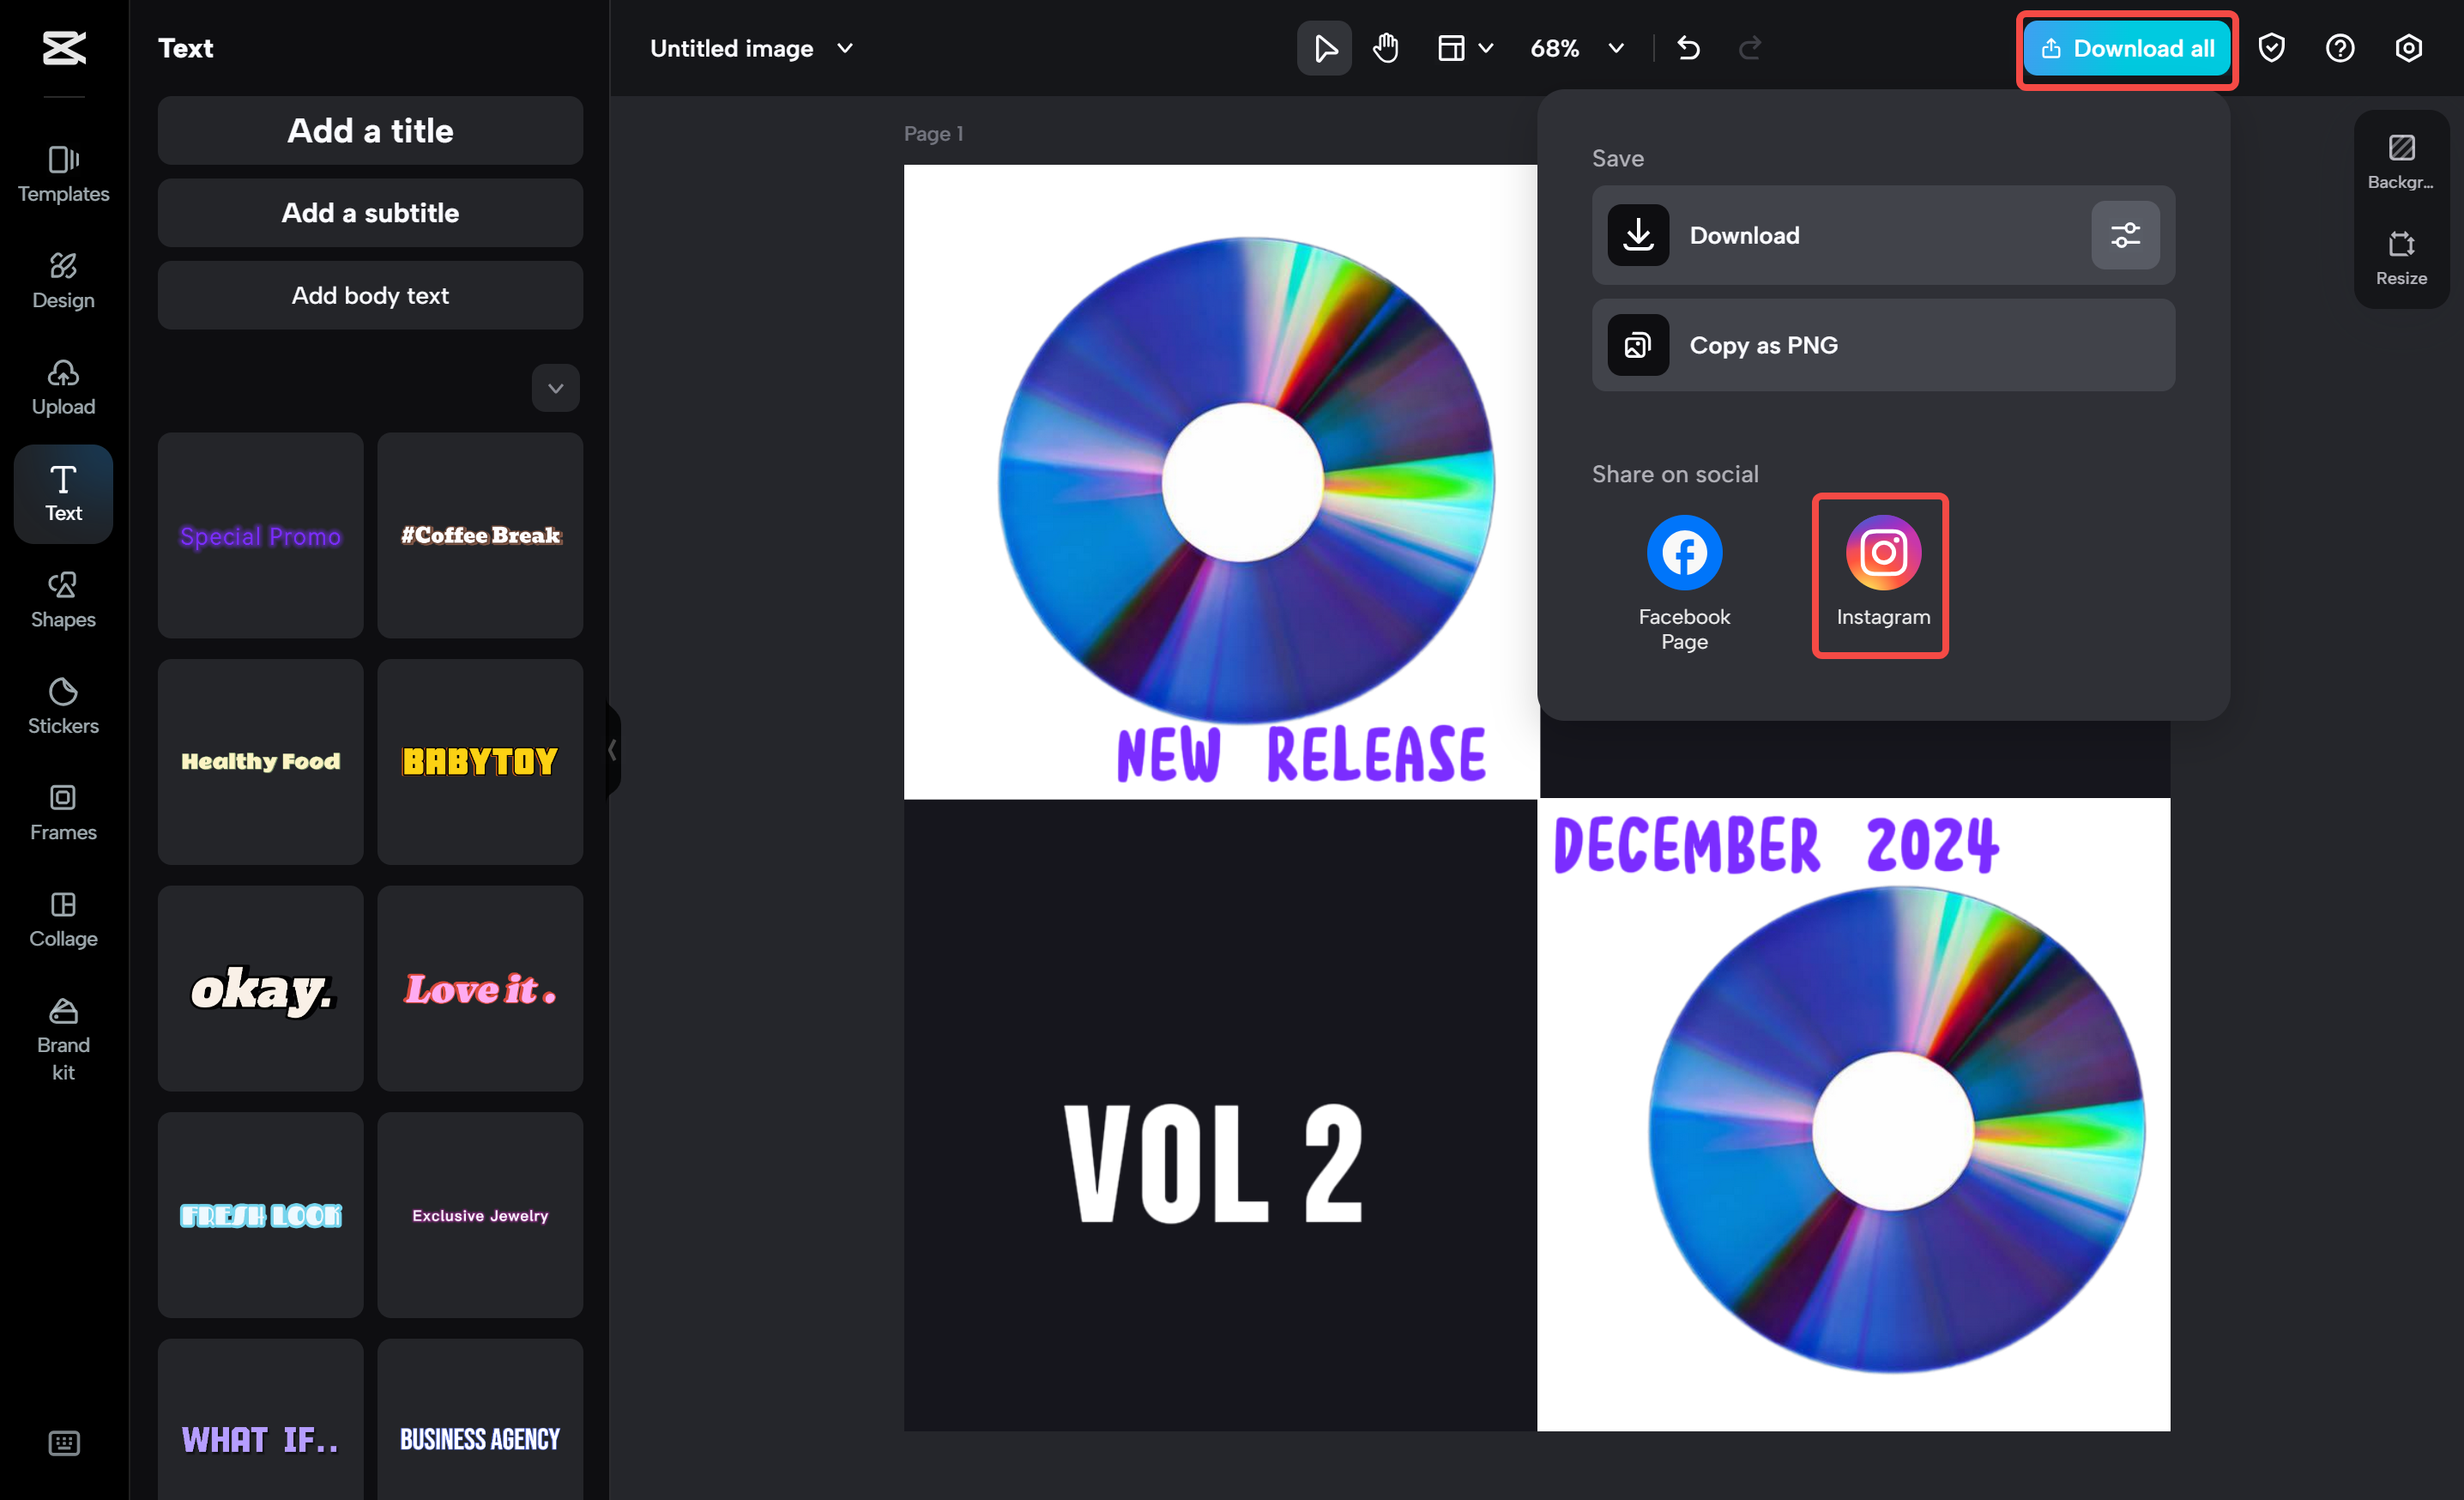The width and height of the screenshot is (2464, 1500).
Task: Open the Templates panel
Action: click(x=62, y=175)
